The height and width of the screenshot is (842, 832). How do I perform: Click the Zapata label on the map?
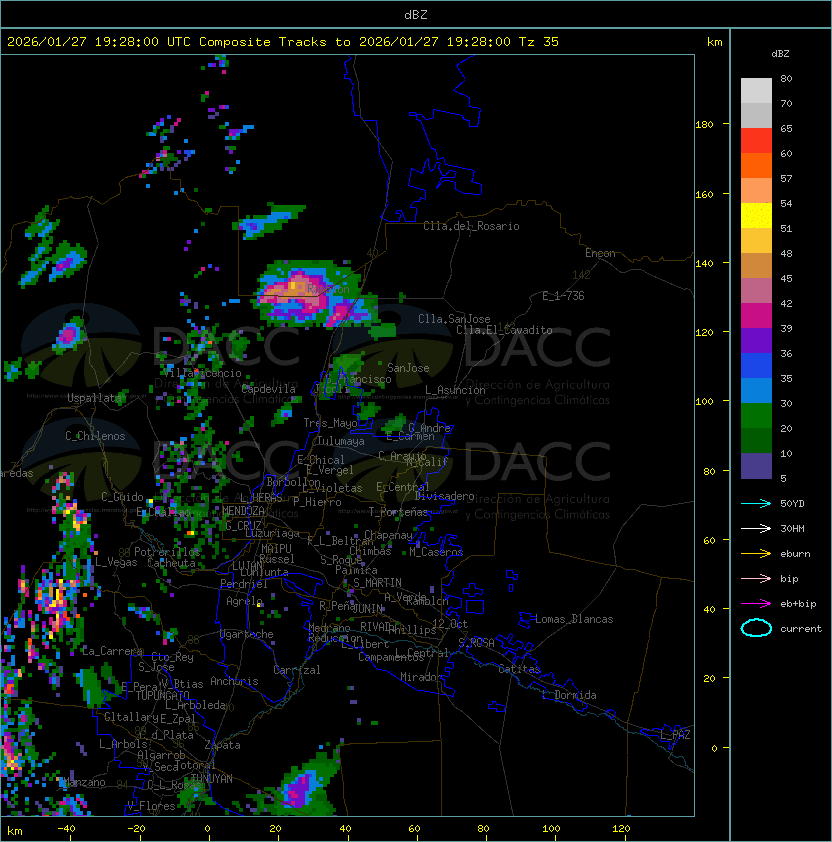click(x=222, y=745)
